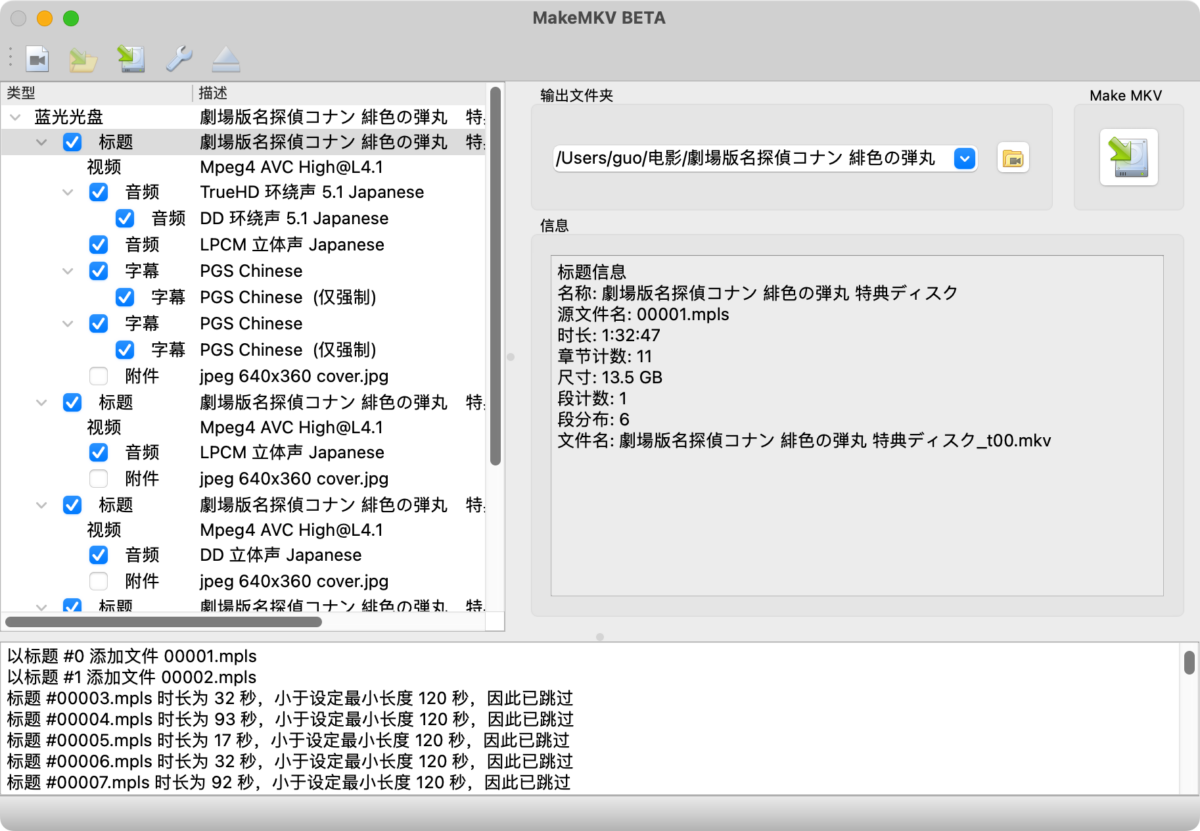Click the toolbar's green-arrow hard drive icon
This screenshot has width=1200, height=831.
click(x=131, y=59)
